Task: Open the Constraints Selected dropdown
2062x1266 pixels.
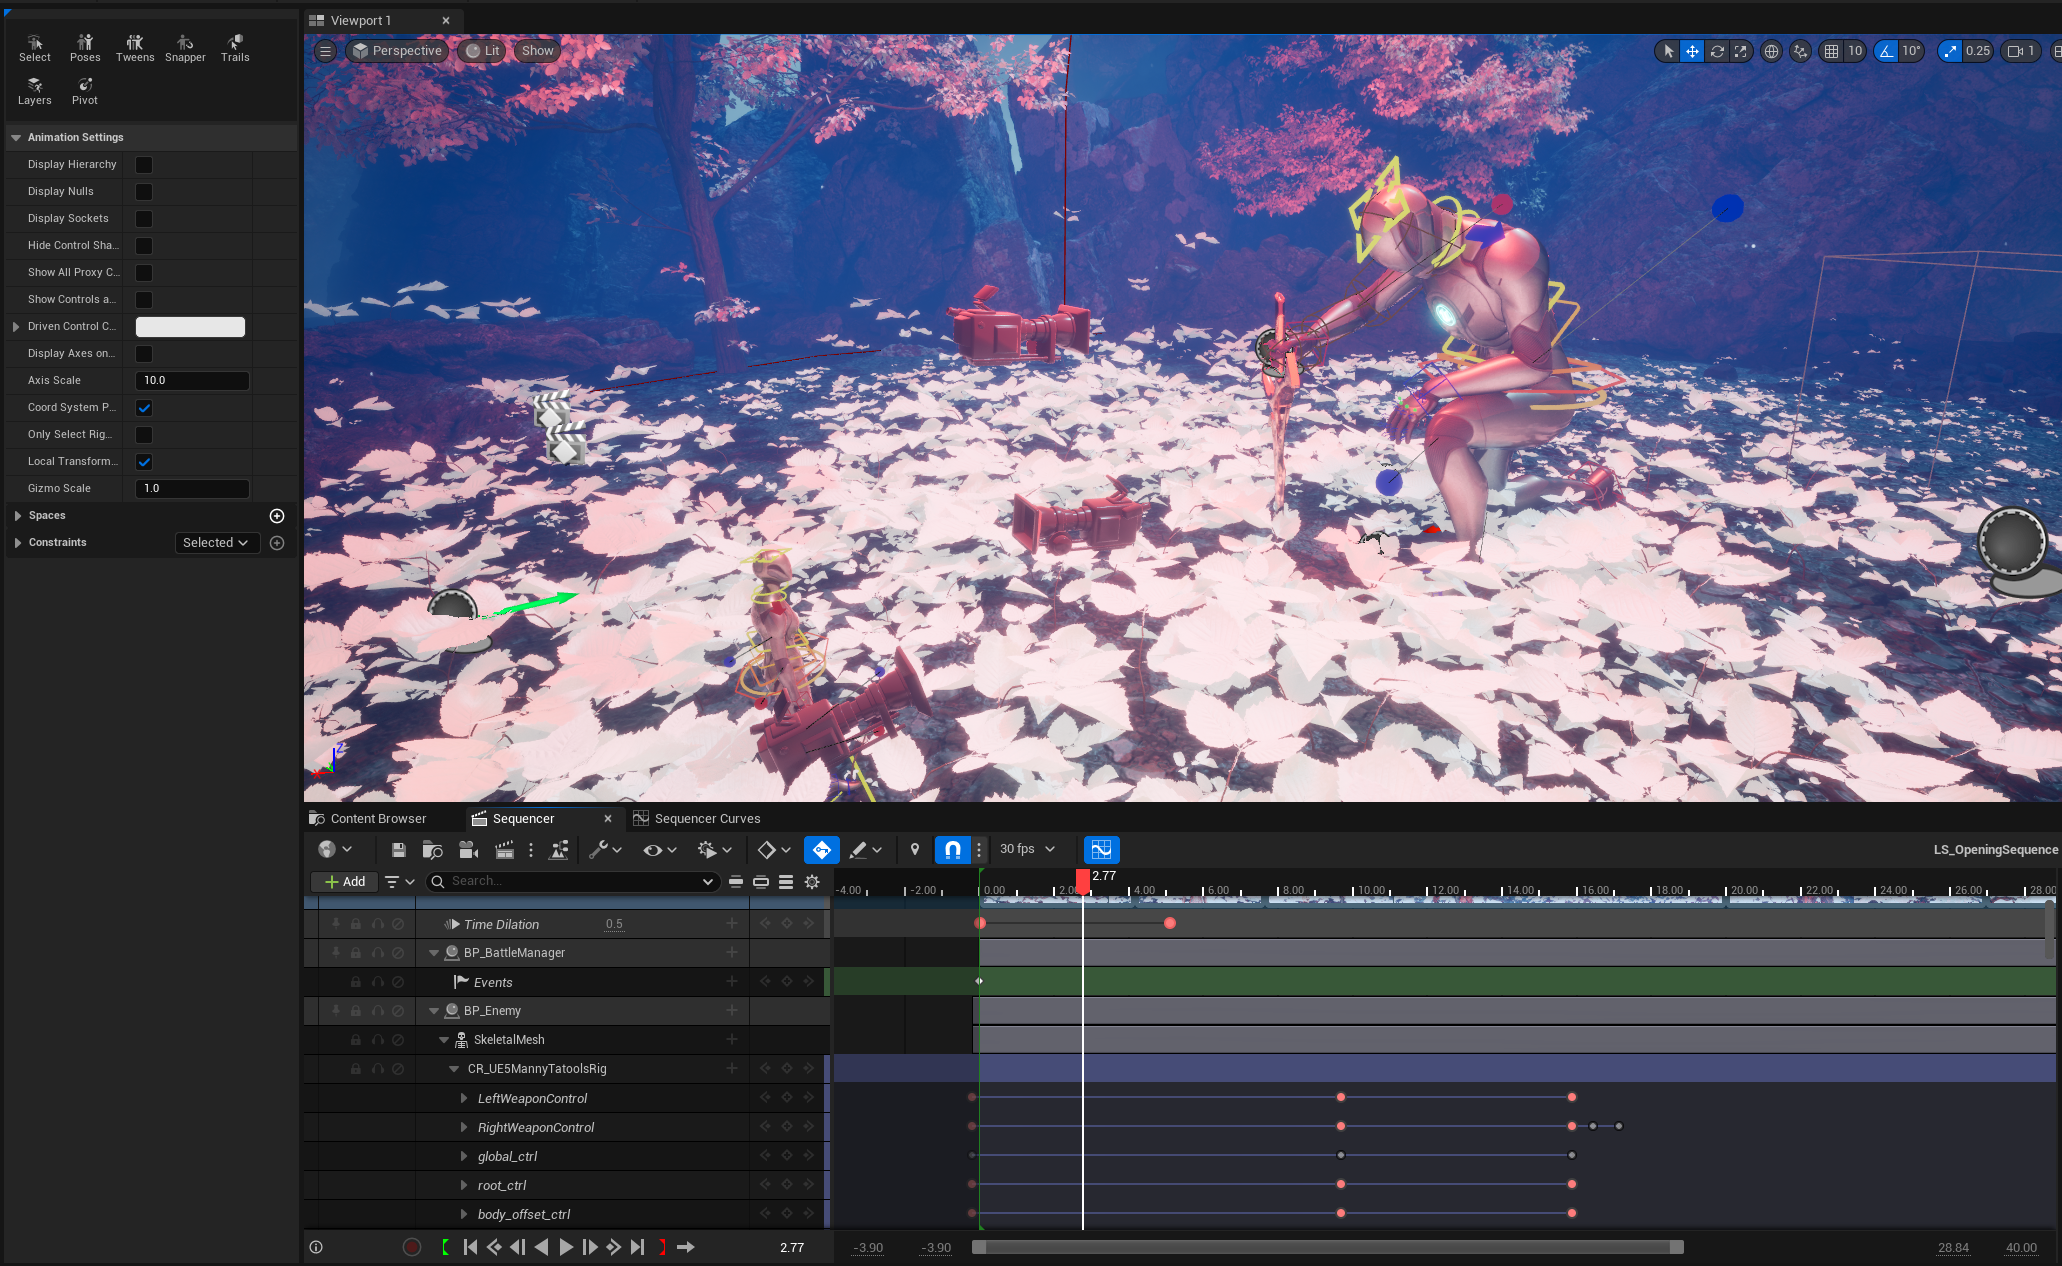Action: [216, 543]
